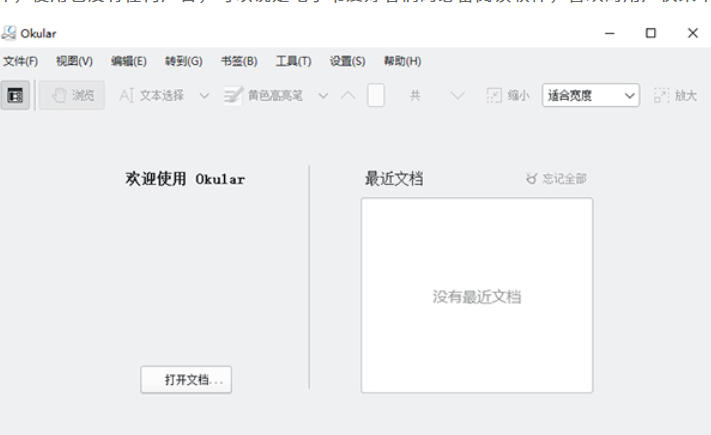Select the Browse hand tool

(72, 95)
